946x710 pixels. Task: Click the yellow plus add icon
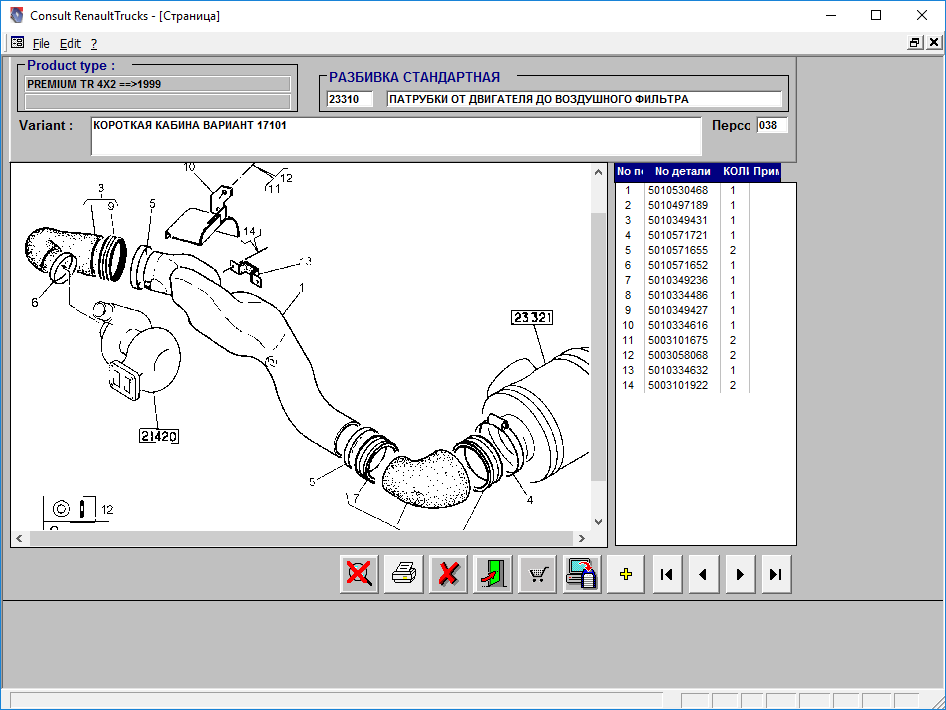coord(626,575)
